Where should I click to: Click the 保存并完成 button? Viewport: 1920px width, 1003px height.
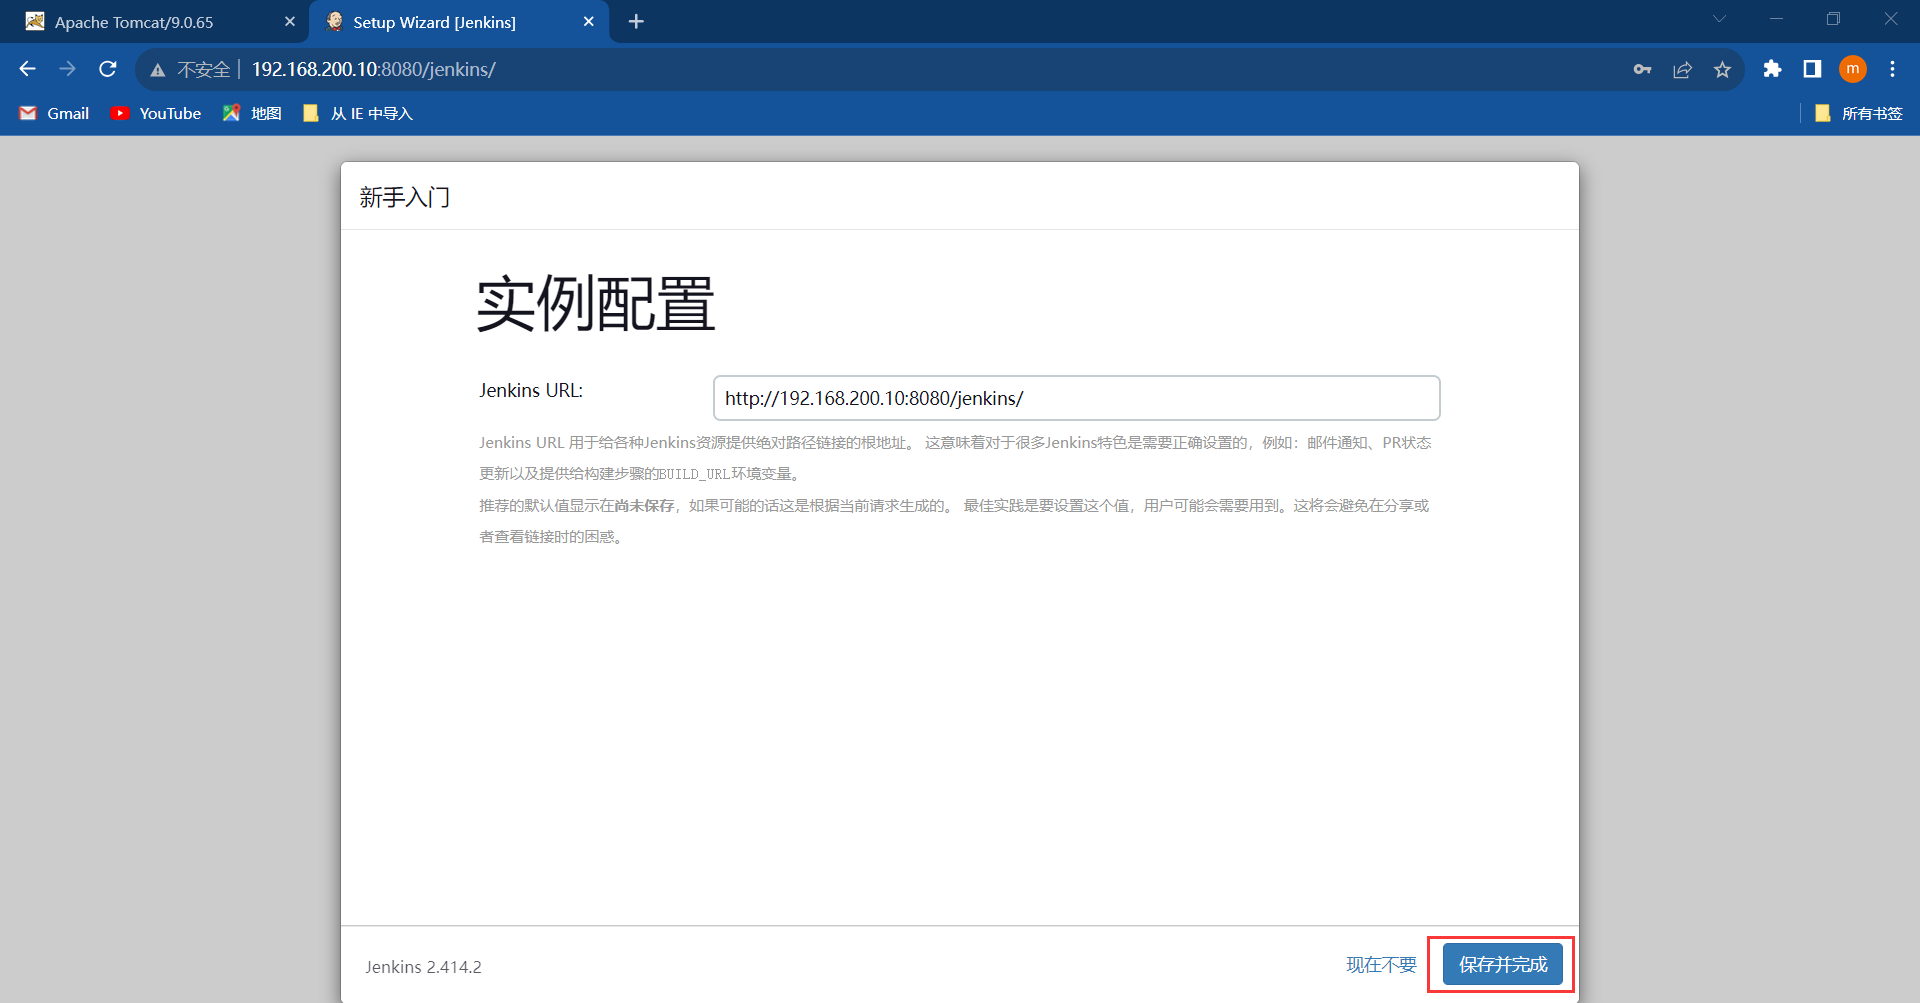pos(1502,964)
